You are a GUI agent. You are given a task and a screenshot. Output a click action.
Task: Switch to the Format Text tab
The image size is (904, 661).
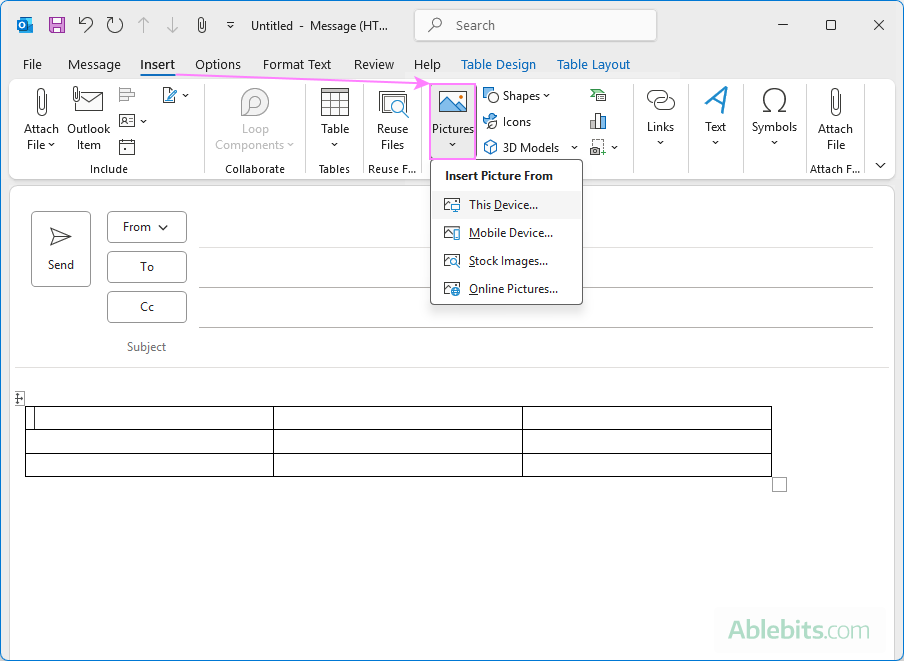297,64
